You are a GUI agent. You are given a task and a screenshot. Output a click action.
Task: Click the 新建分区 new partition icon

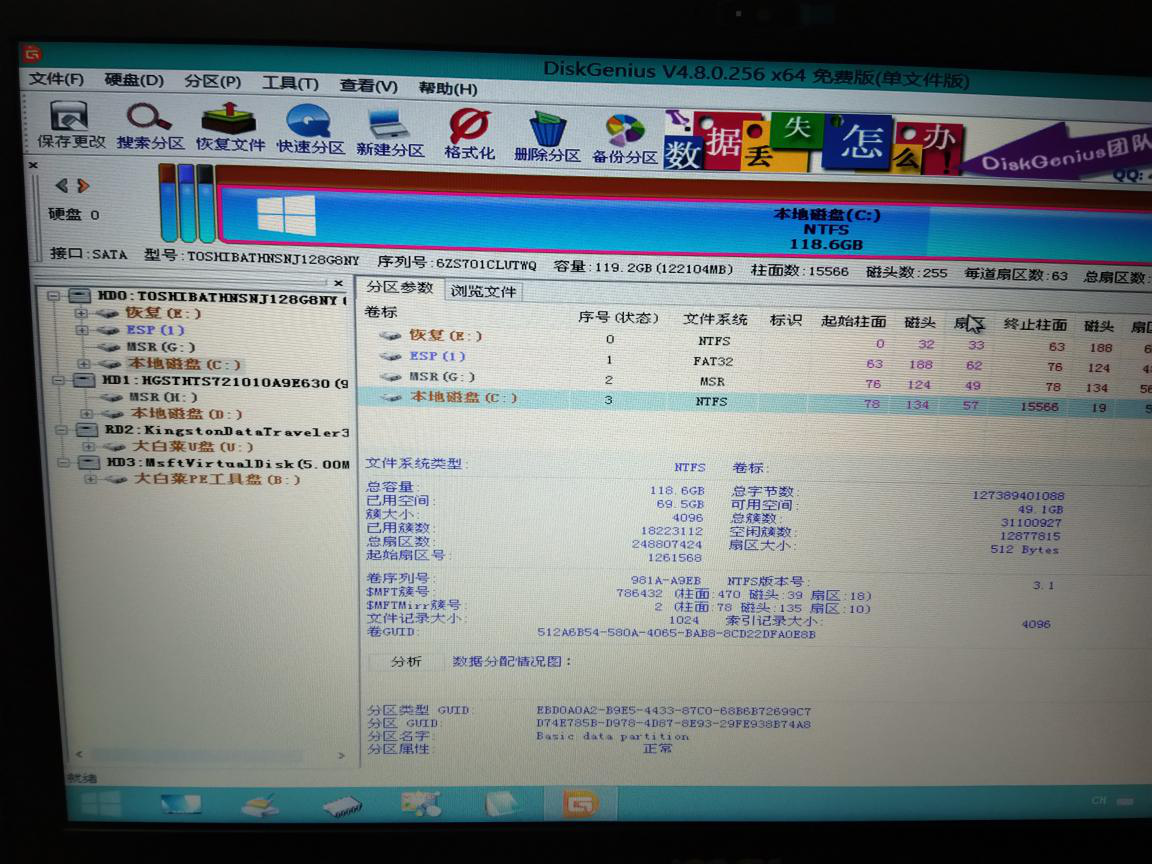[389, 132]
